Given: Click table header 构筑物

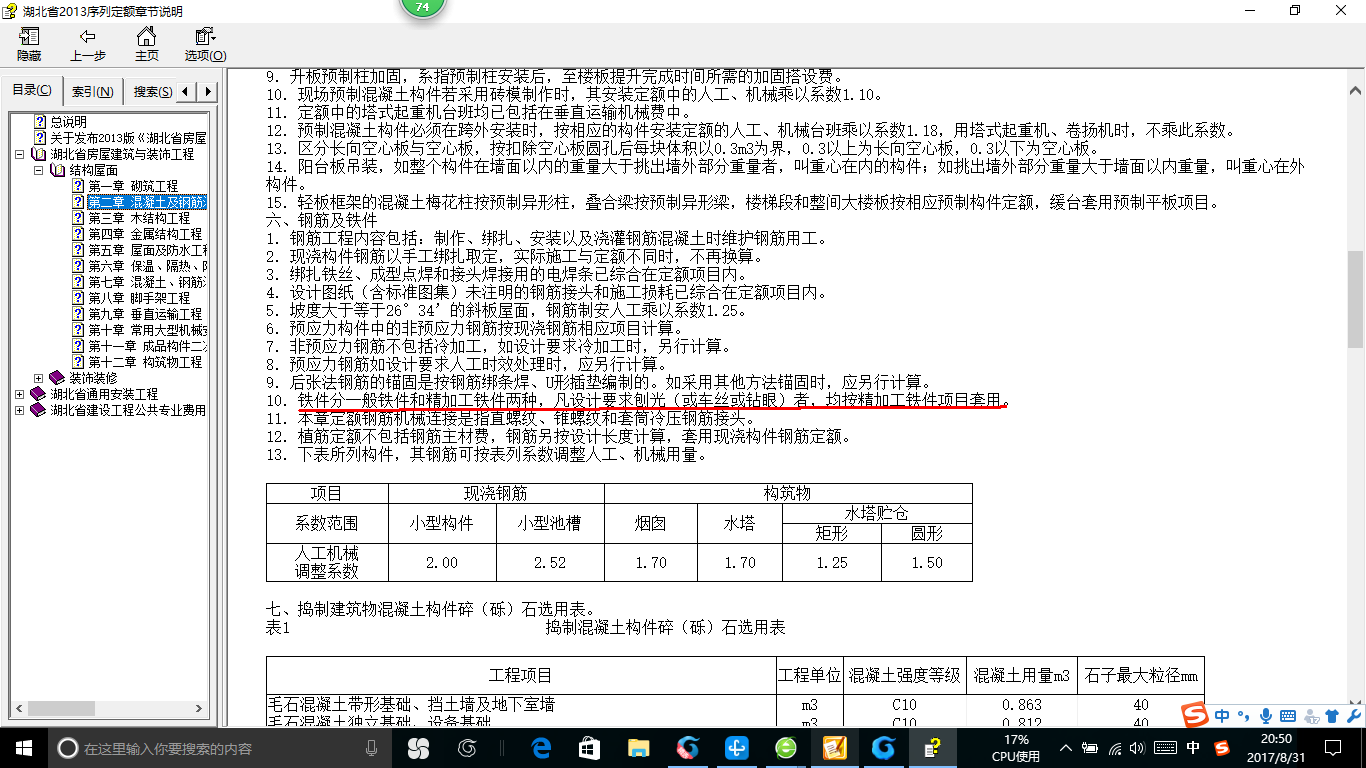Looking at the screenshot, I should (x=788, y=493).
